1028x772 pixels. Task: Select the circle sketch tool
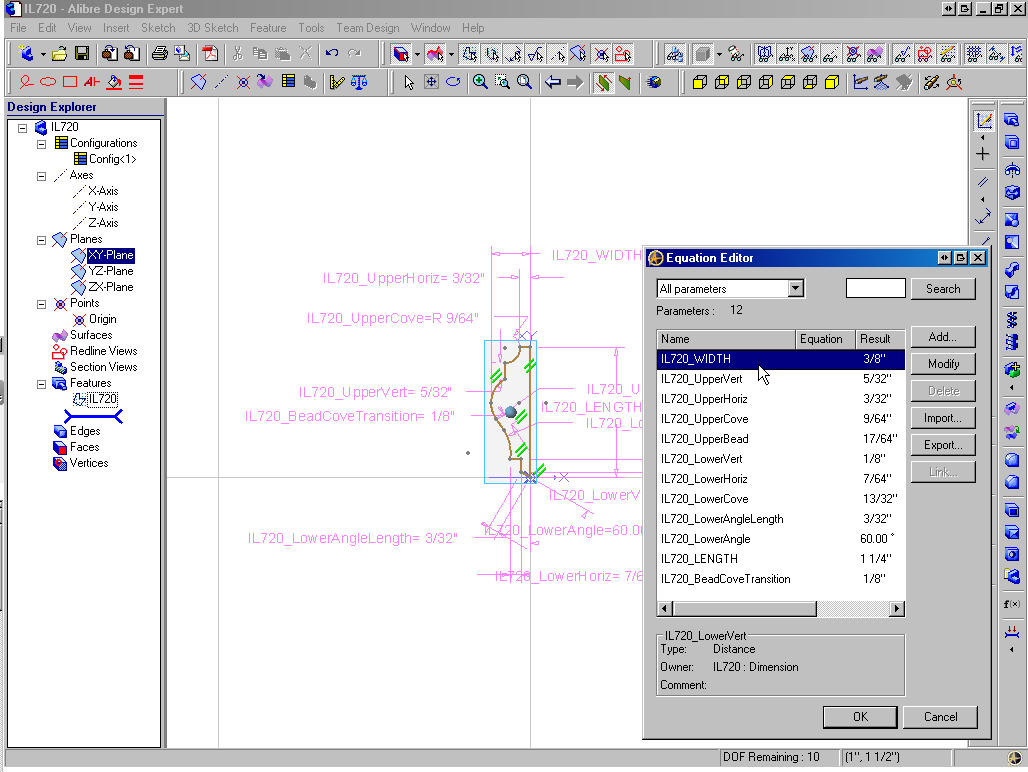(25, 81)
